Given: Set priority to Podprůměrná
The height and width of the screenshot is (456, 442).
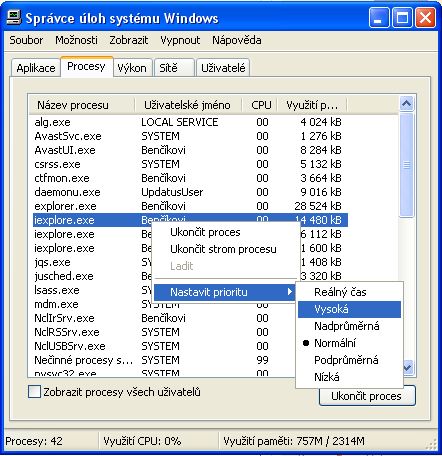Looking at the screenshot, I should pos(349,360).
